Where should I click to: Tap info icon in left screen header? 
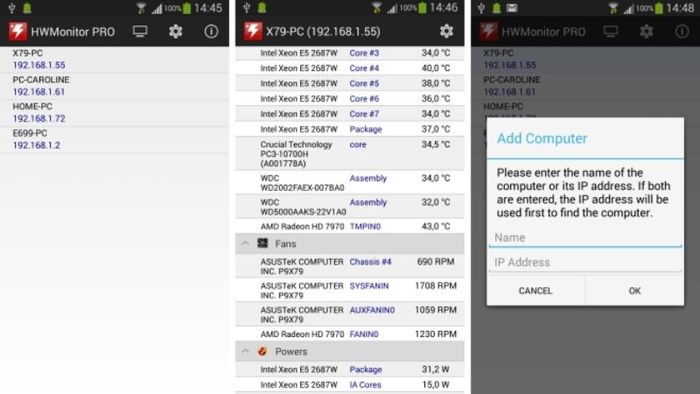211,31
